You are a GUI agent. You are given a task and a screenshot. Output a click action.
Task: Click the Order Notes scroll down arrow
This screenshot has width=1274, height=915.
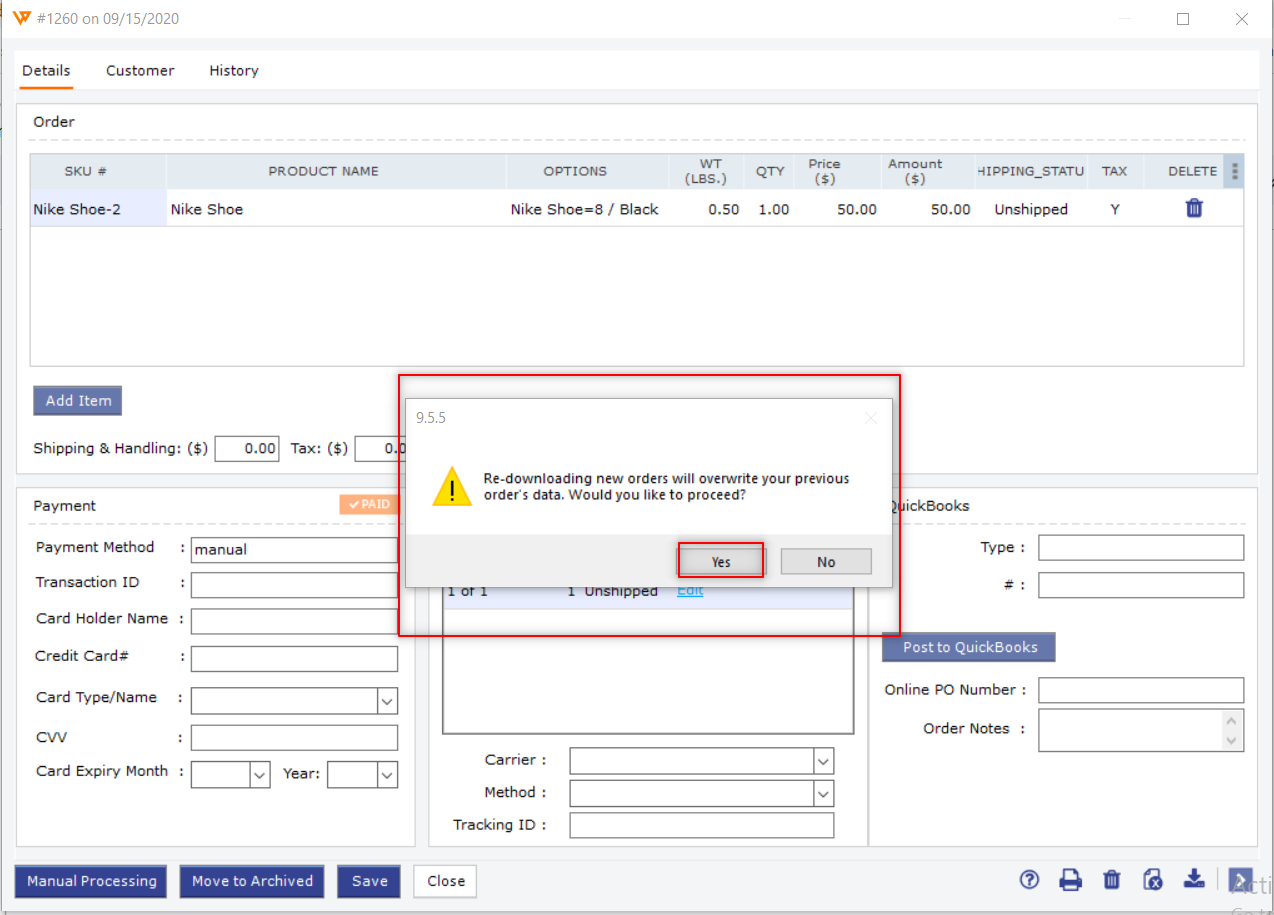[1234, 741]
